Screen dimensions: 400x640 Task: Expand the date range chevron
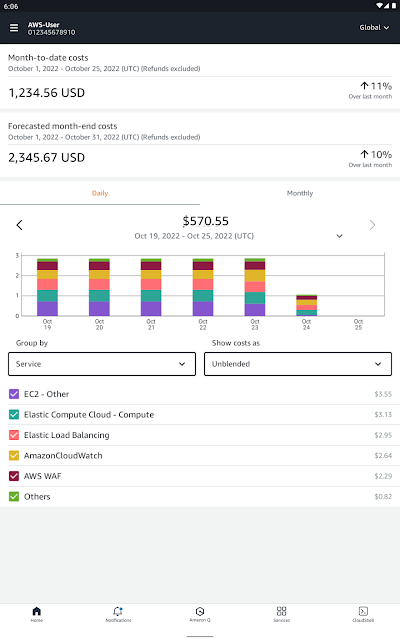point(340,236)
